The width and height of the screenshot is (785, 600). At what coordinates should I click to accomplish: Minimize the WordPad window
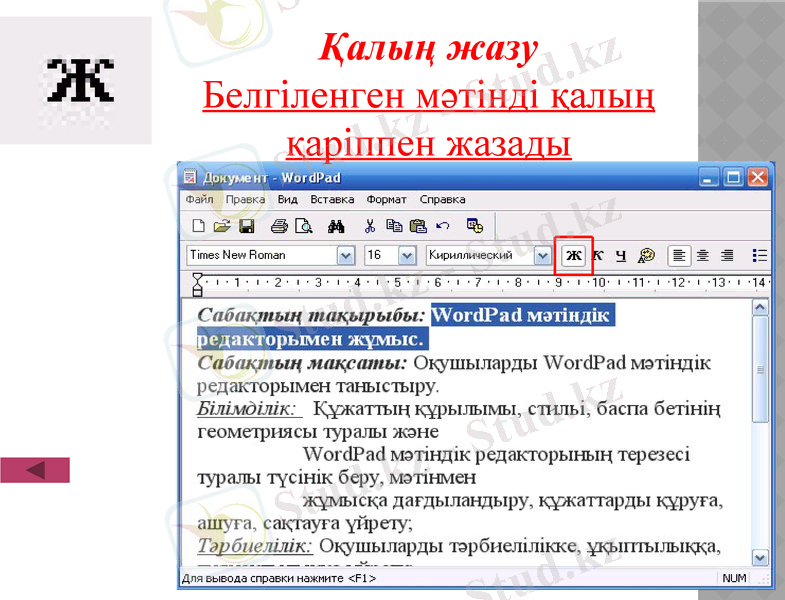[x=708, y=177]
